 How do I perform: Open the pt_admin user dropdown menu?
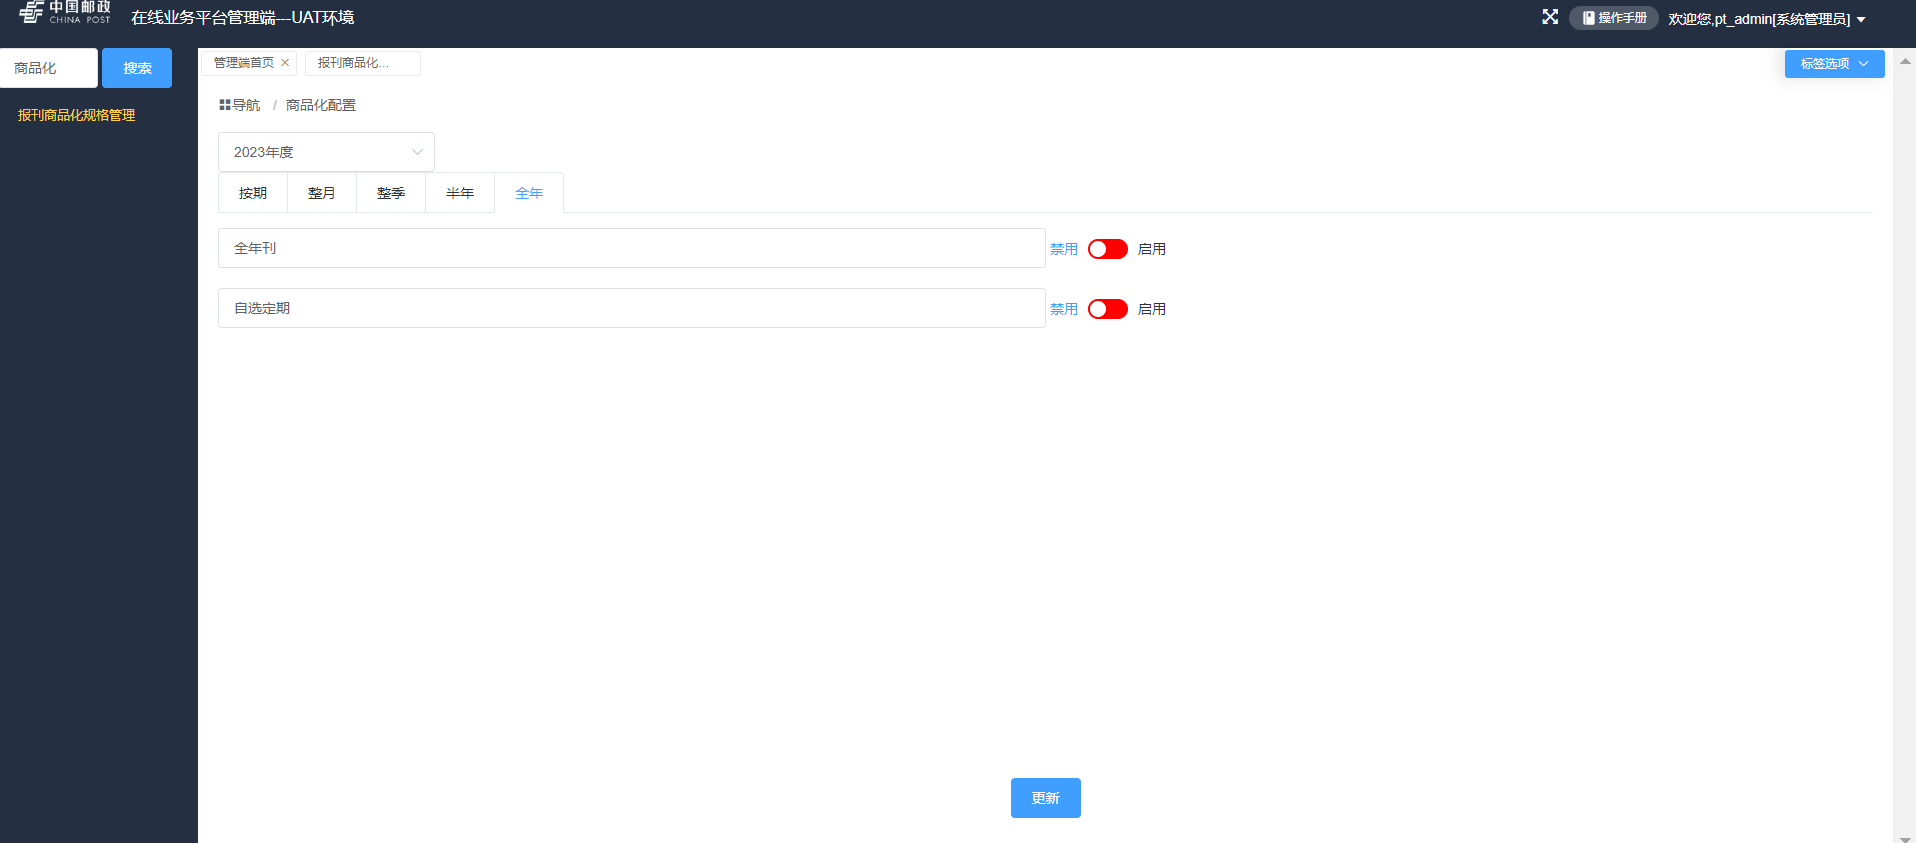pos(1766,19)
